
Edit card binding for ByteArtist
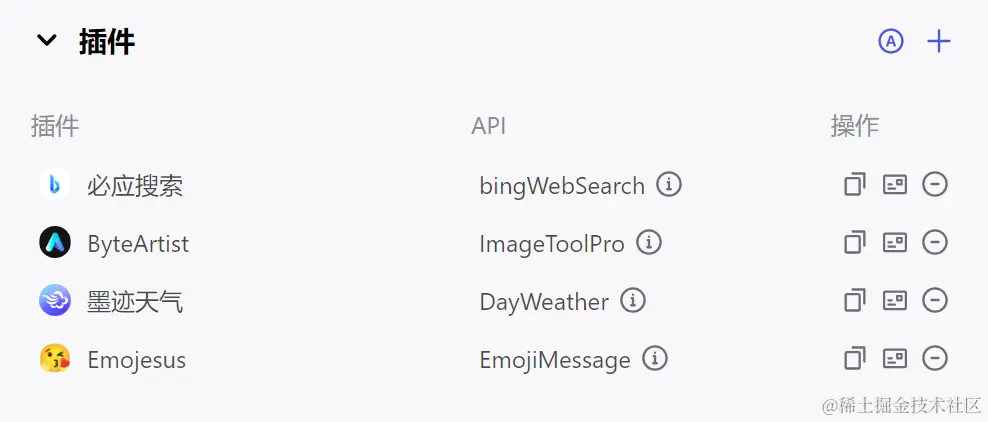pos(894,243)
